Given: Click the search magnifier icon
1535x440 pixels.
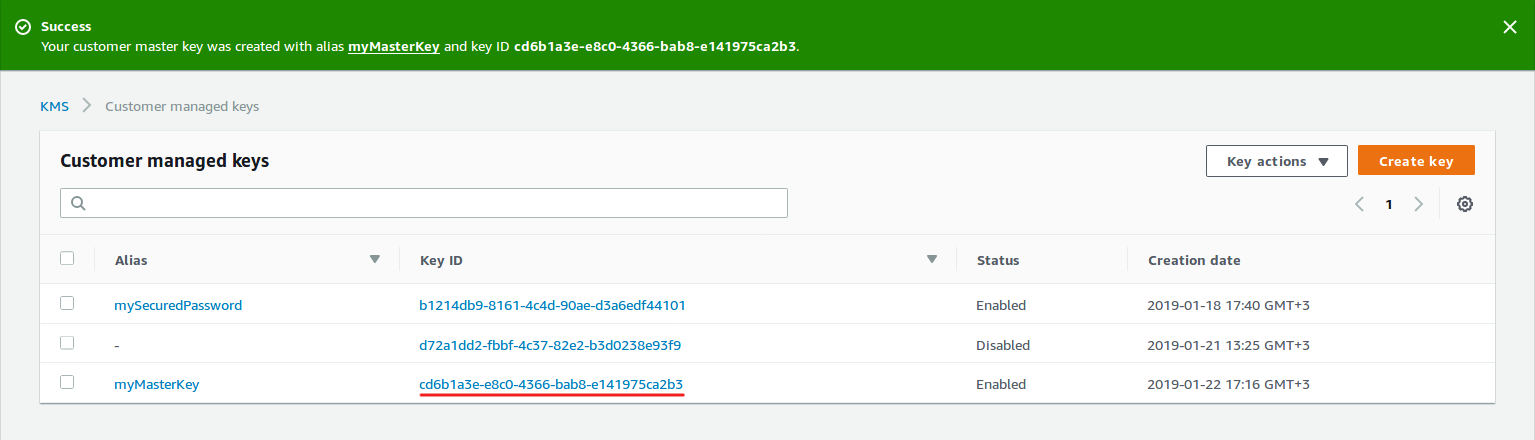Looking at the screenshot, I should pyautogui.click(x=77, y=203).
